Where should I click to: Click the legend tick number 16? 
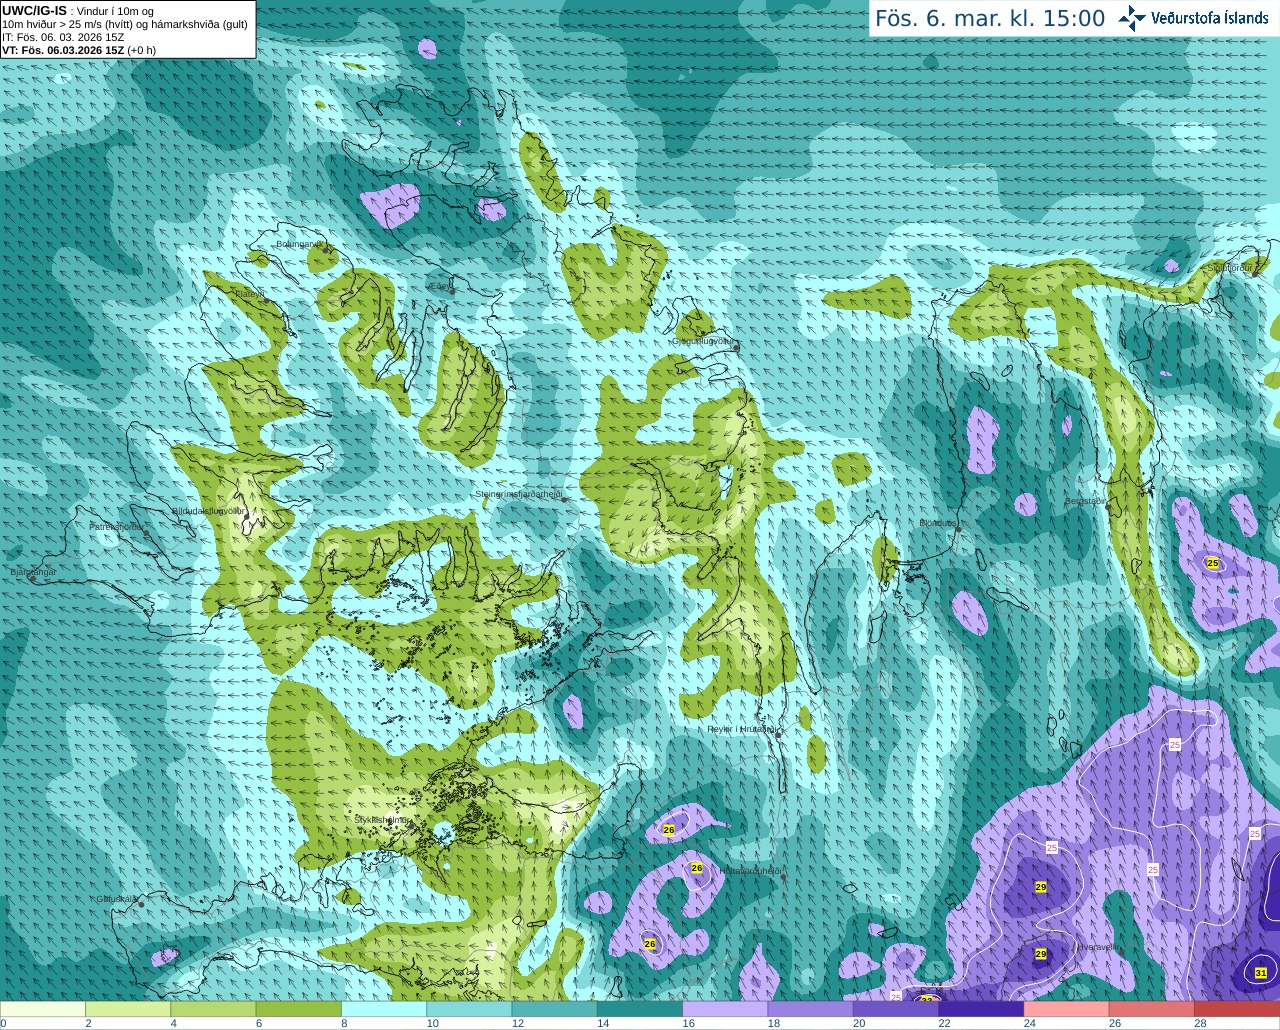(688, 1023)
